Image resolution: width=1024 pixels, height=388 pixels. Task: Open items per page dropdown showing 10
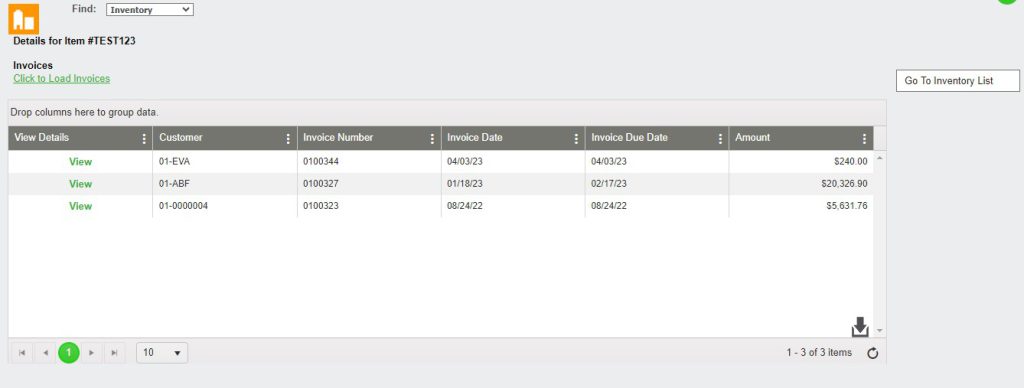click(x=162, y=353)
